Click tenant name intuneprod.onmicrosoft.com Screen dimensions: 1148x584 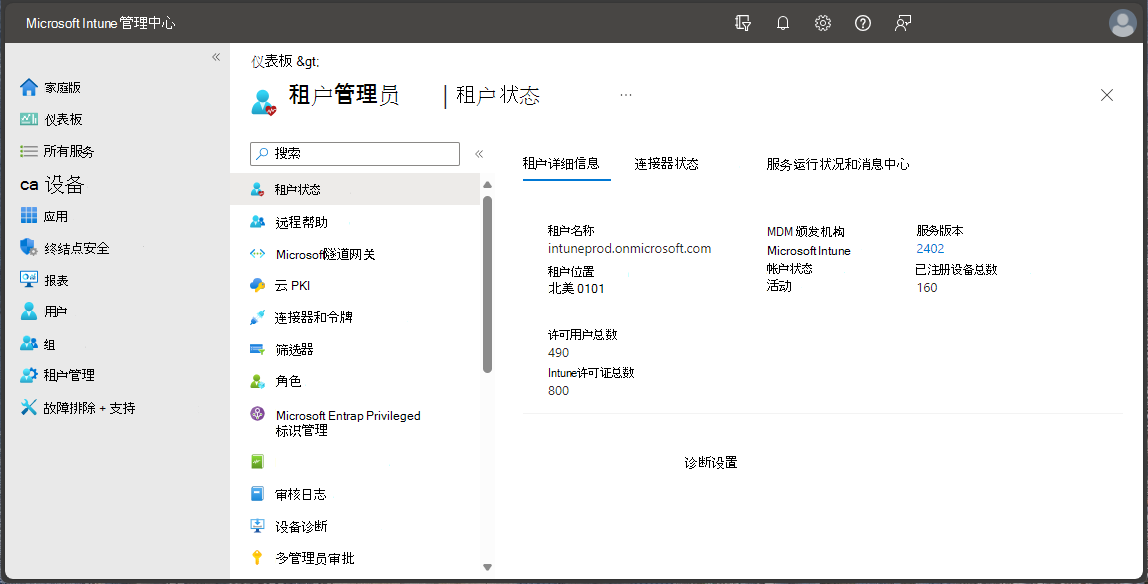tap(630, 249)
